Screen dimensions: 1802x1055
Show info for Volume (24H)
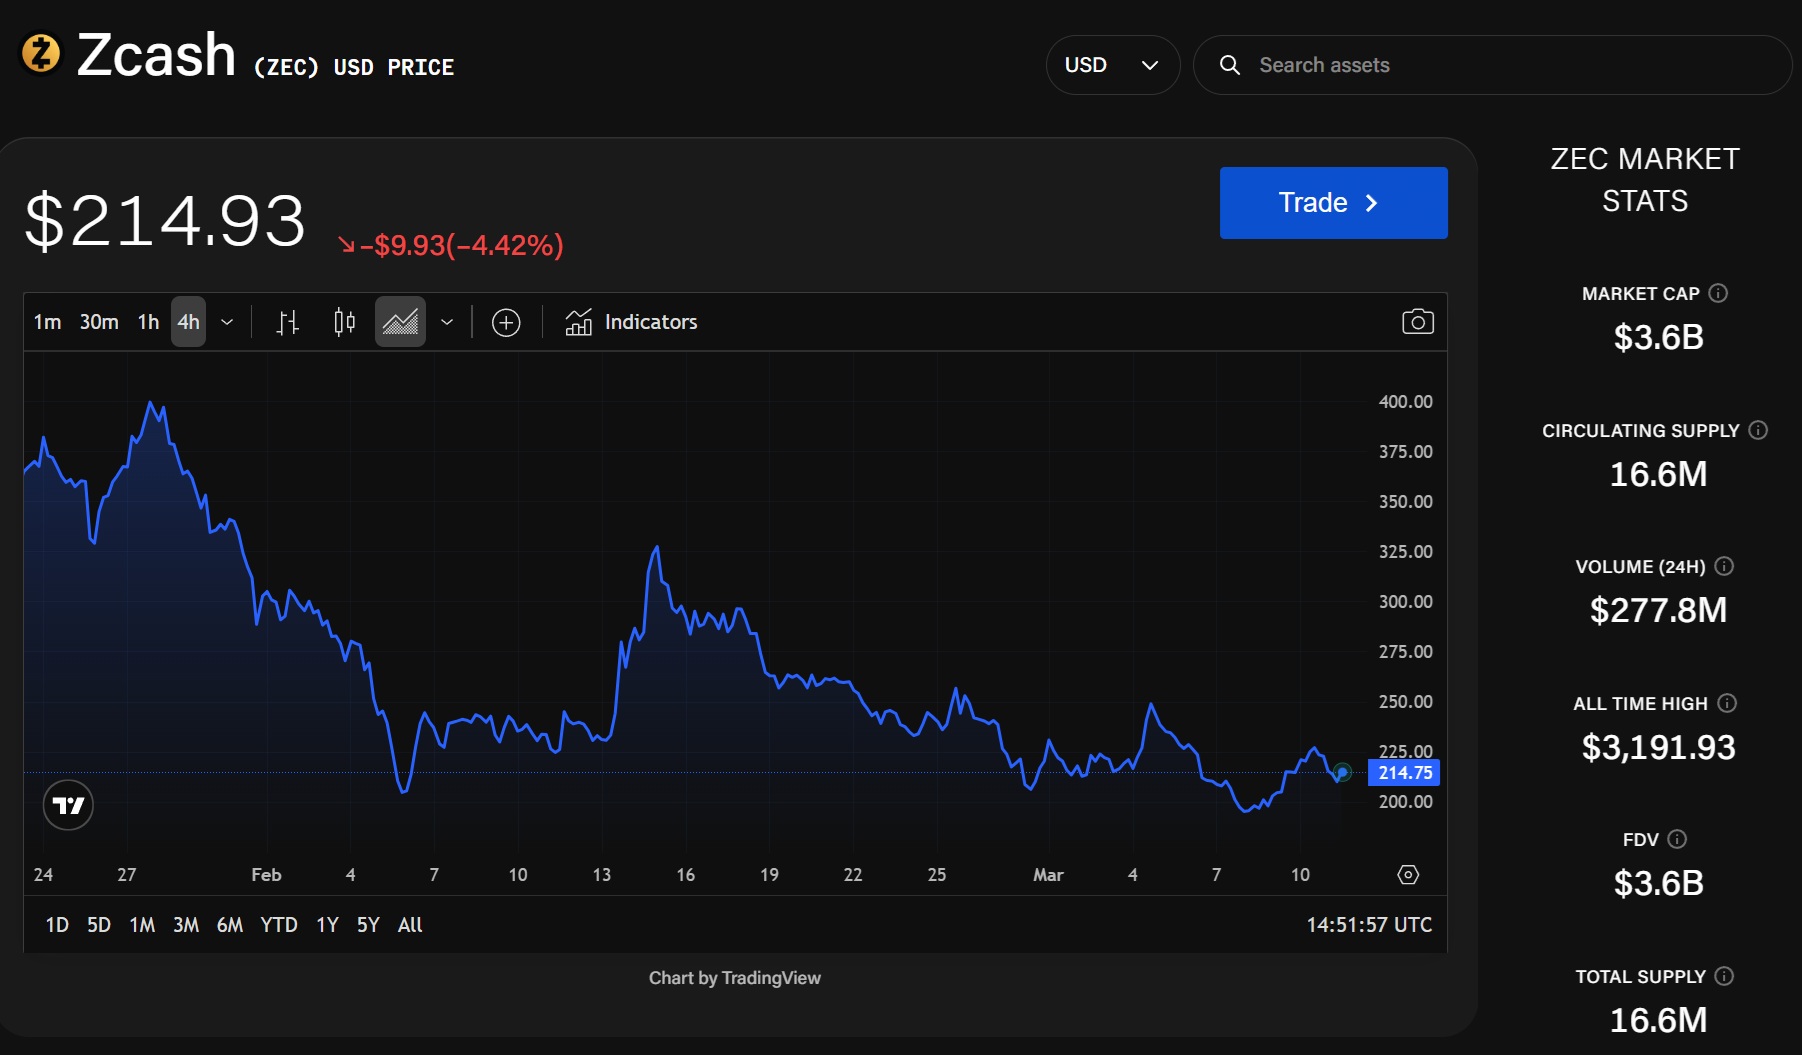click(1724, 566)
